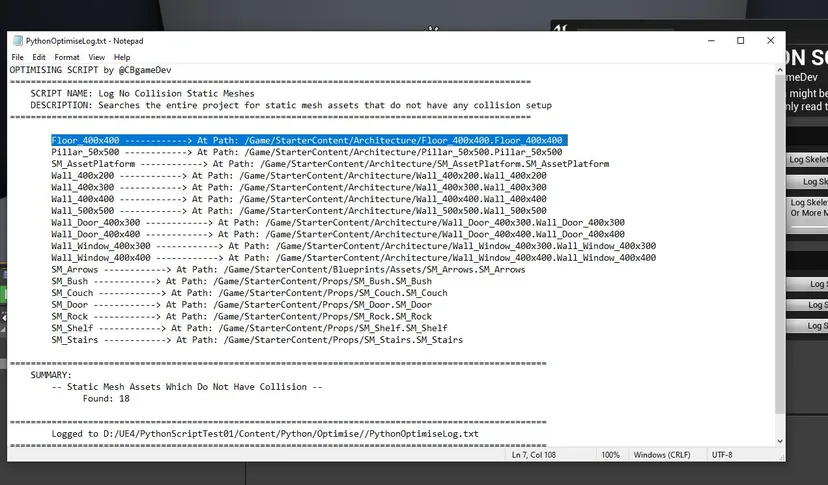Click the SM_Shelf log line
This screenshot has width=828, height=485.
[249, 328]
